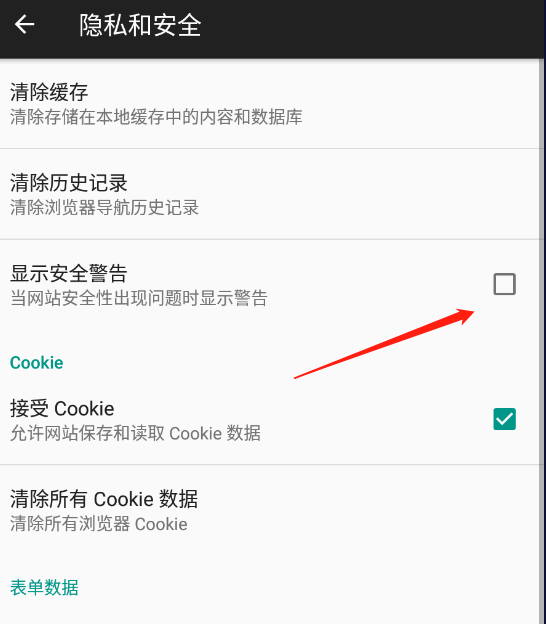Tap 清除所有 Cookie 数据 item
This screenshot has width=546, height=624.
pos(272,511)
